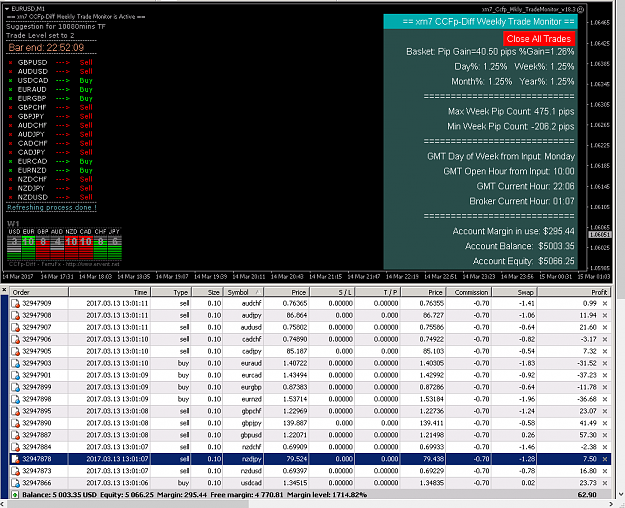Close the audjpy trade via its X
This screenshot has height=508, width=625.
pos(605,315)
